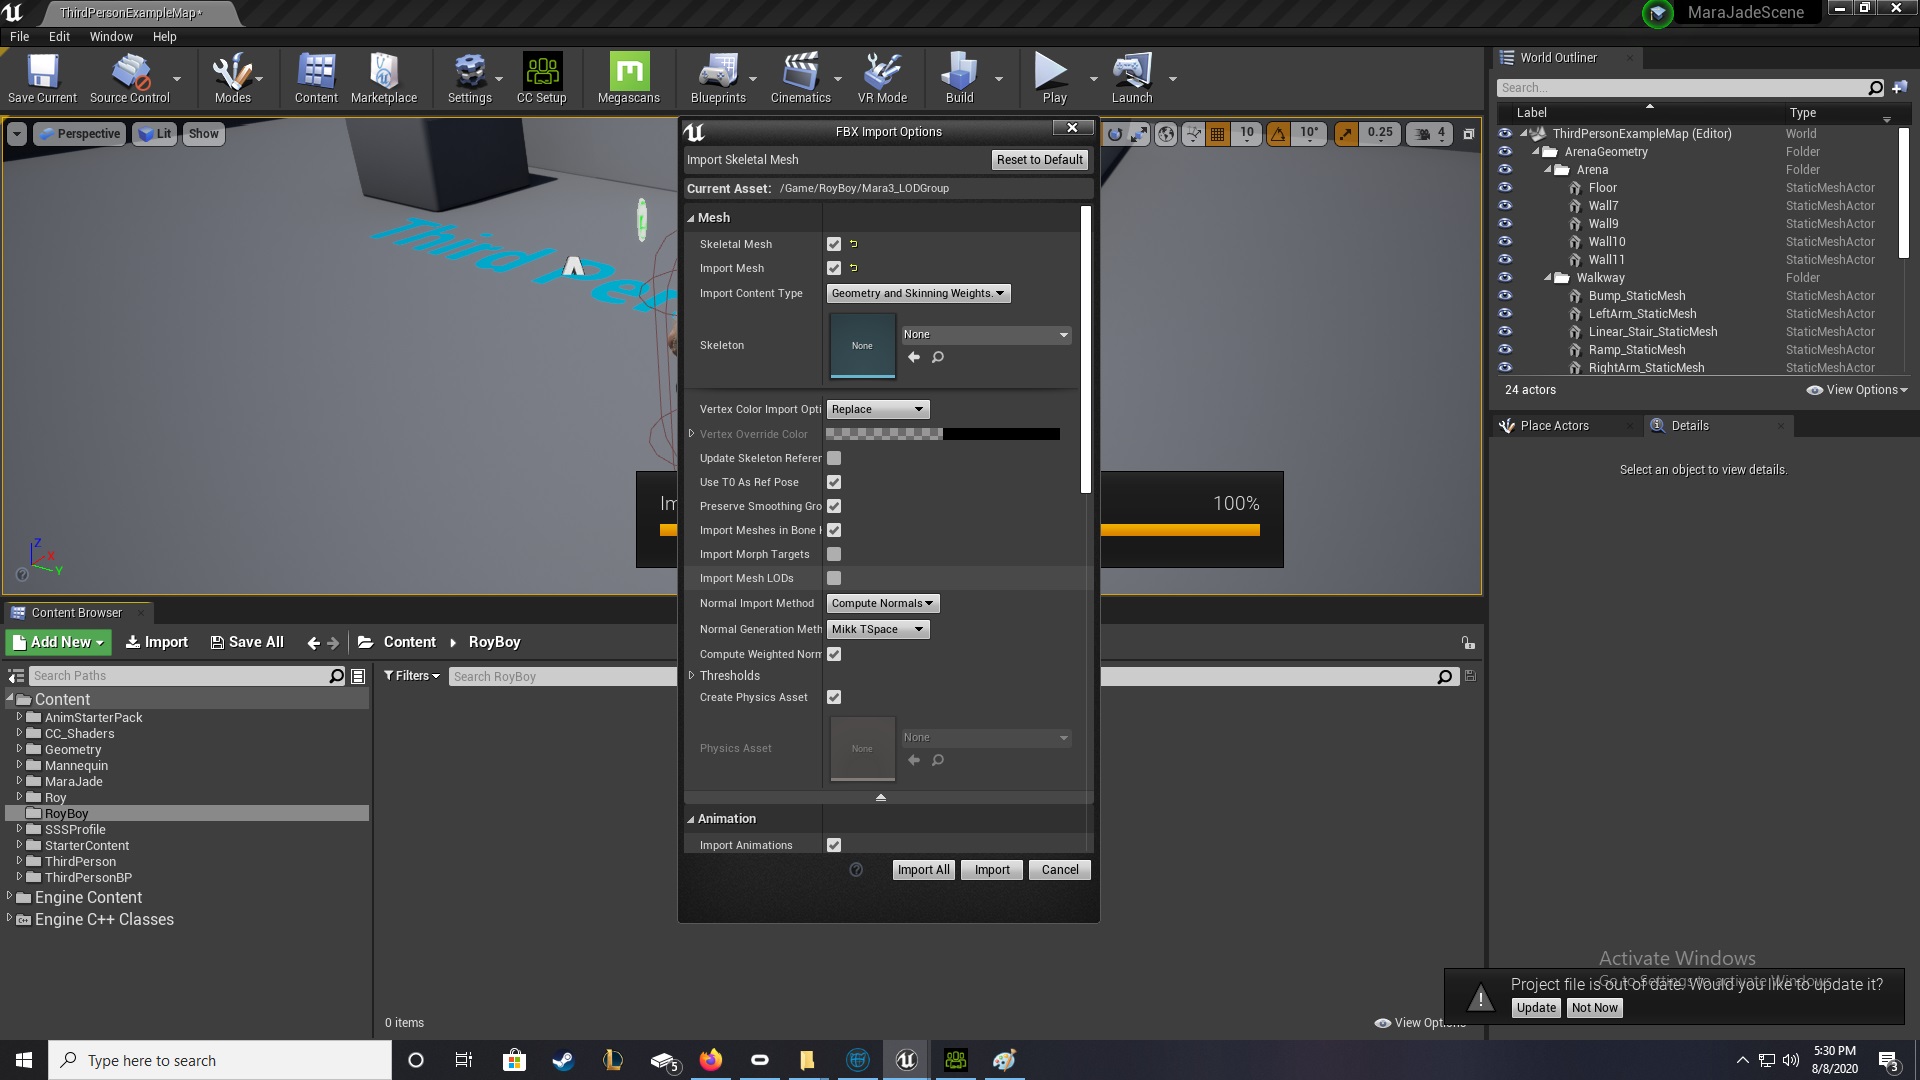
Task: Expand the Thresholds section
Action: [692, 675]
